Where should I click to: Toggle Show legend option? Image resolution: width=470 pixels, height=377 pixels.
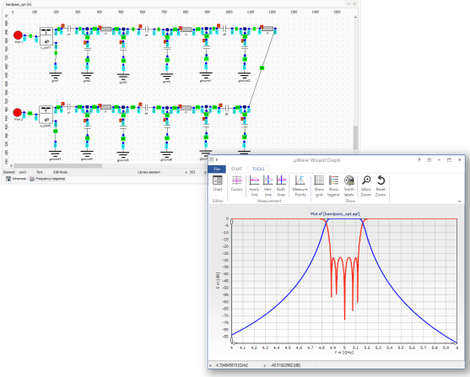coord(333,186)
